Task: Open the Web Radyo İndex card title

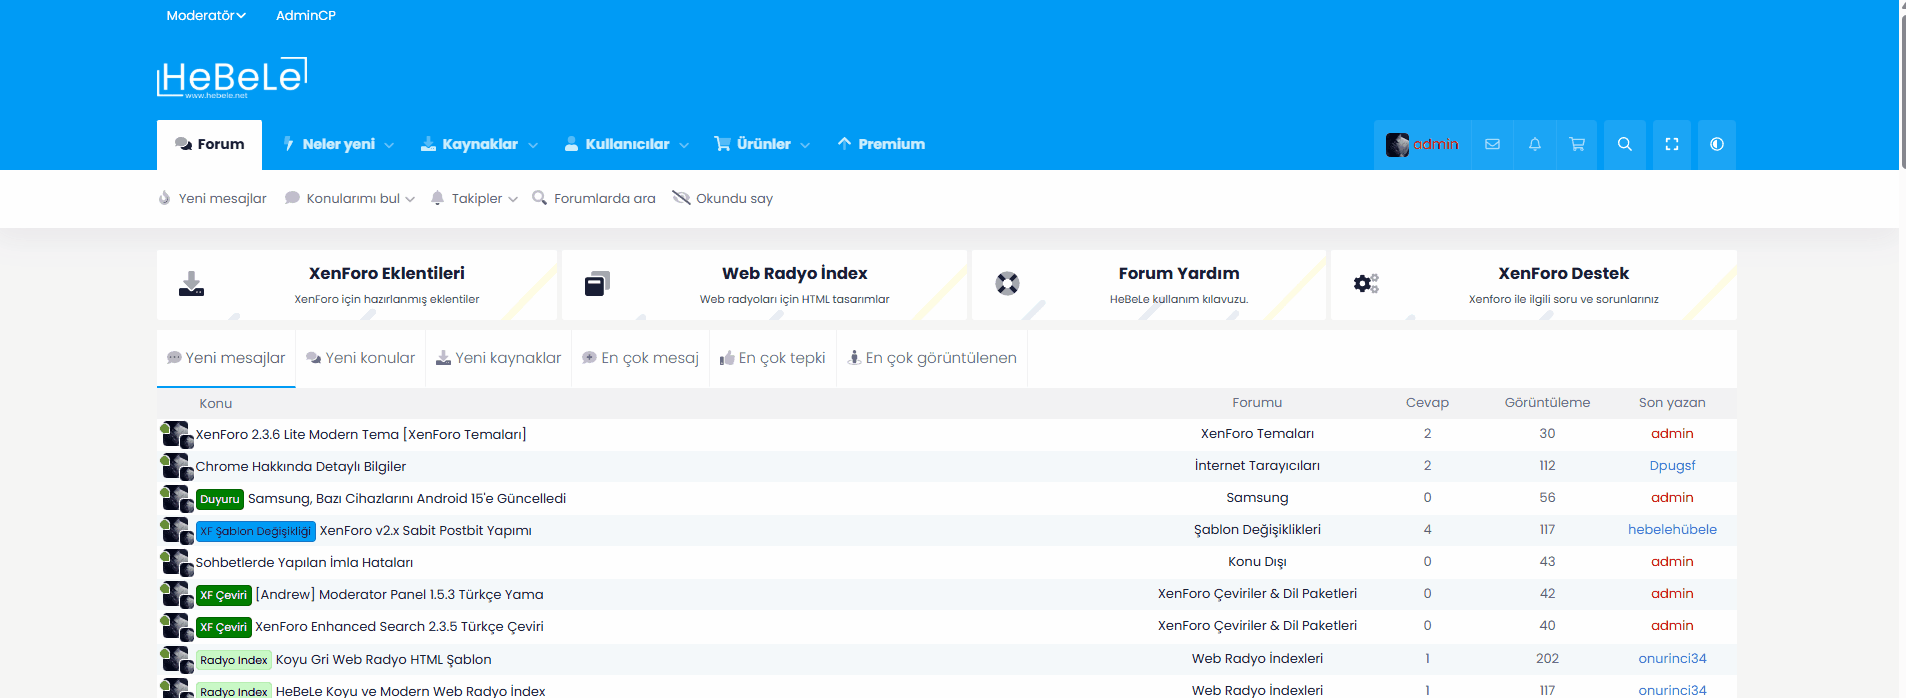Action: (x=795, y=273)
